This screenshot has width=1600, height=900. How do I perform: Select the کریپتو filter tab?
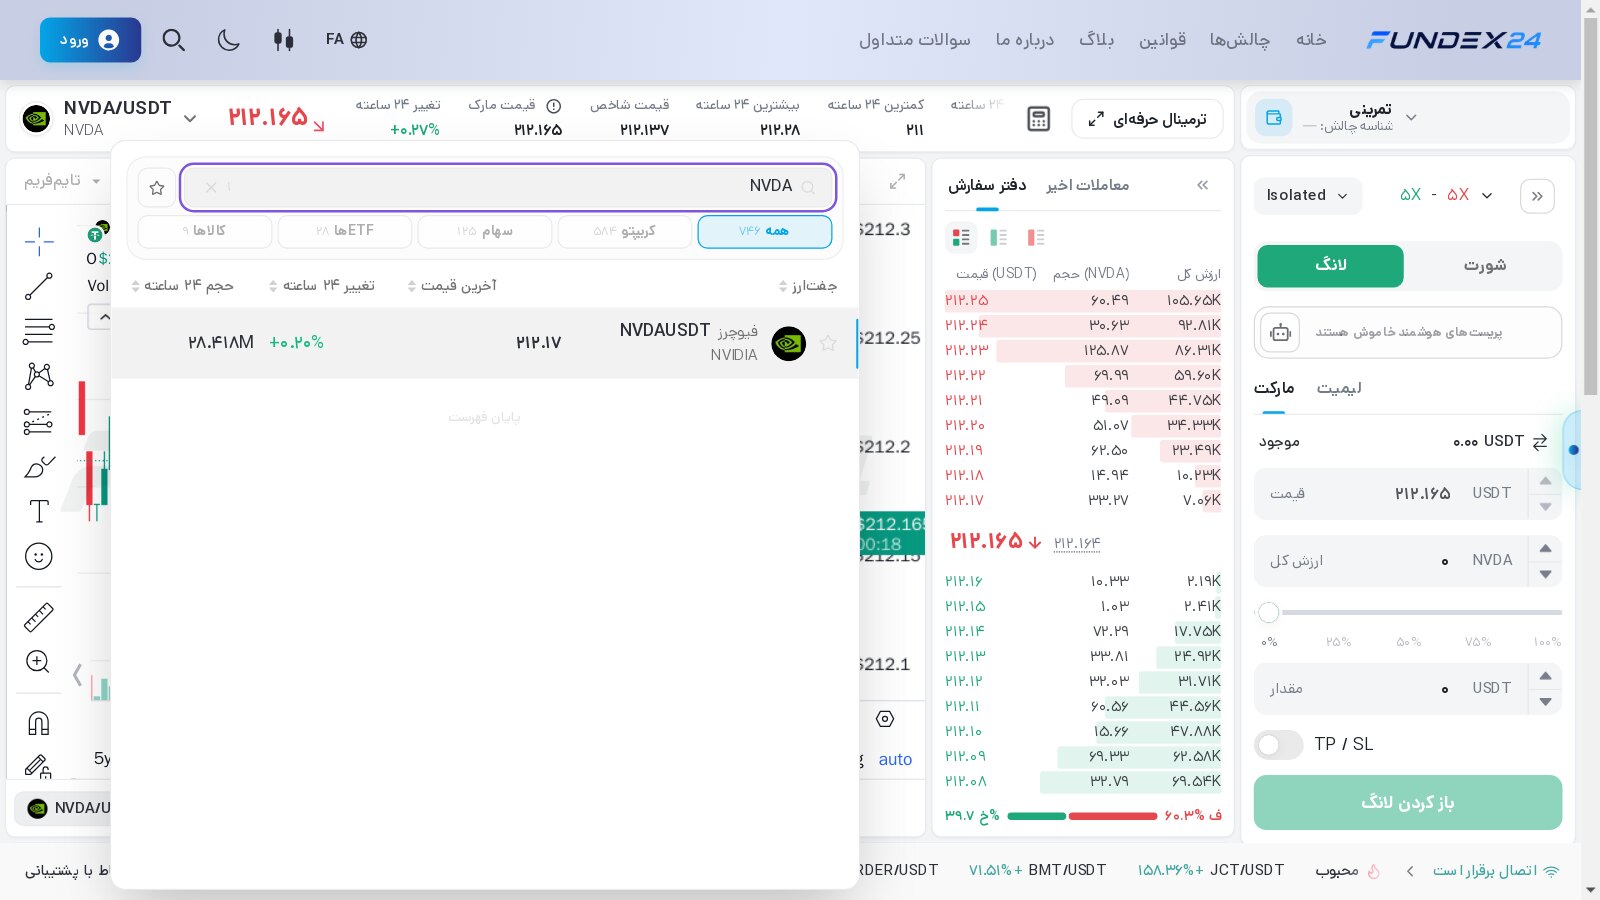coord(625,231)
